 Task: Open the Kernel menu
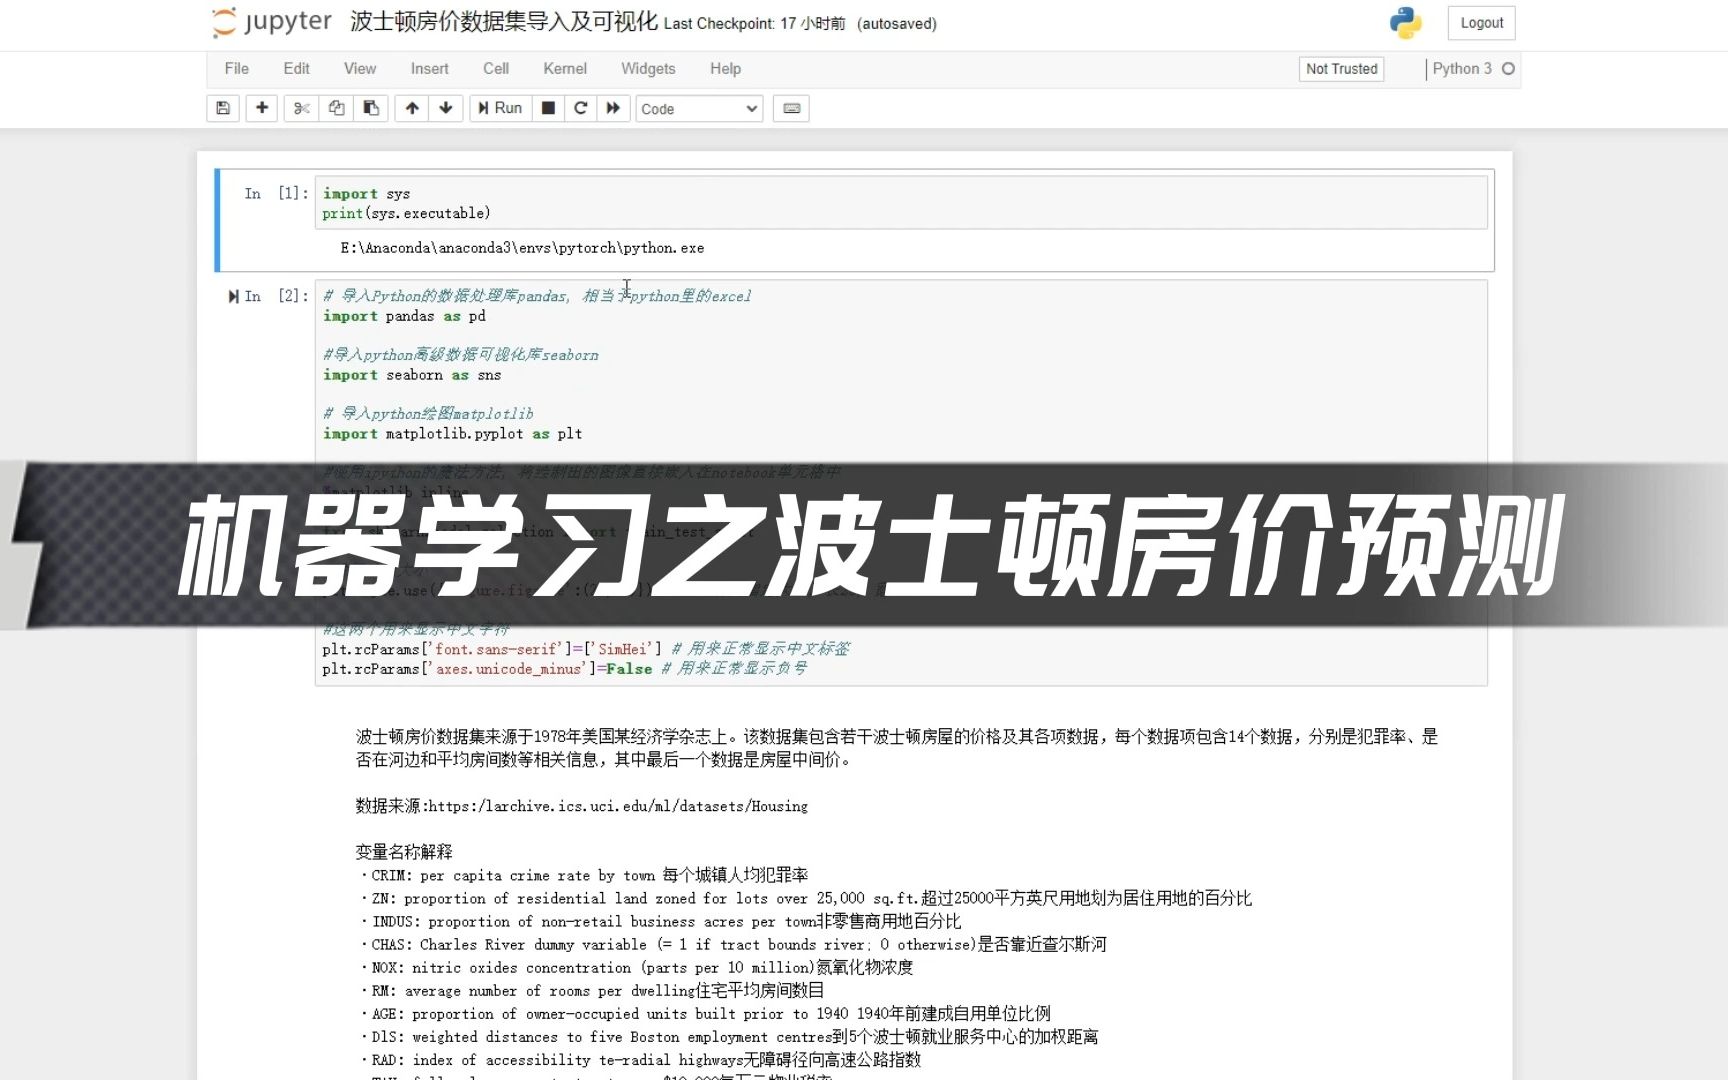click(x=565, y=69)
